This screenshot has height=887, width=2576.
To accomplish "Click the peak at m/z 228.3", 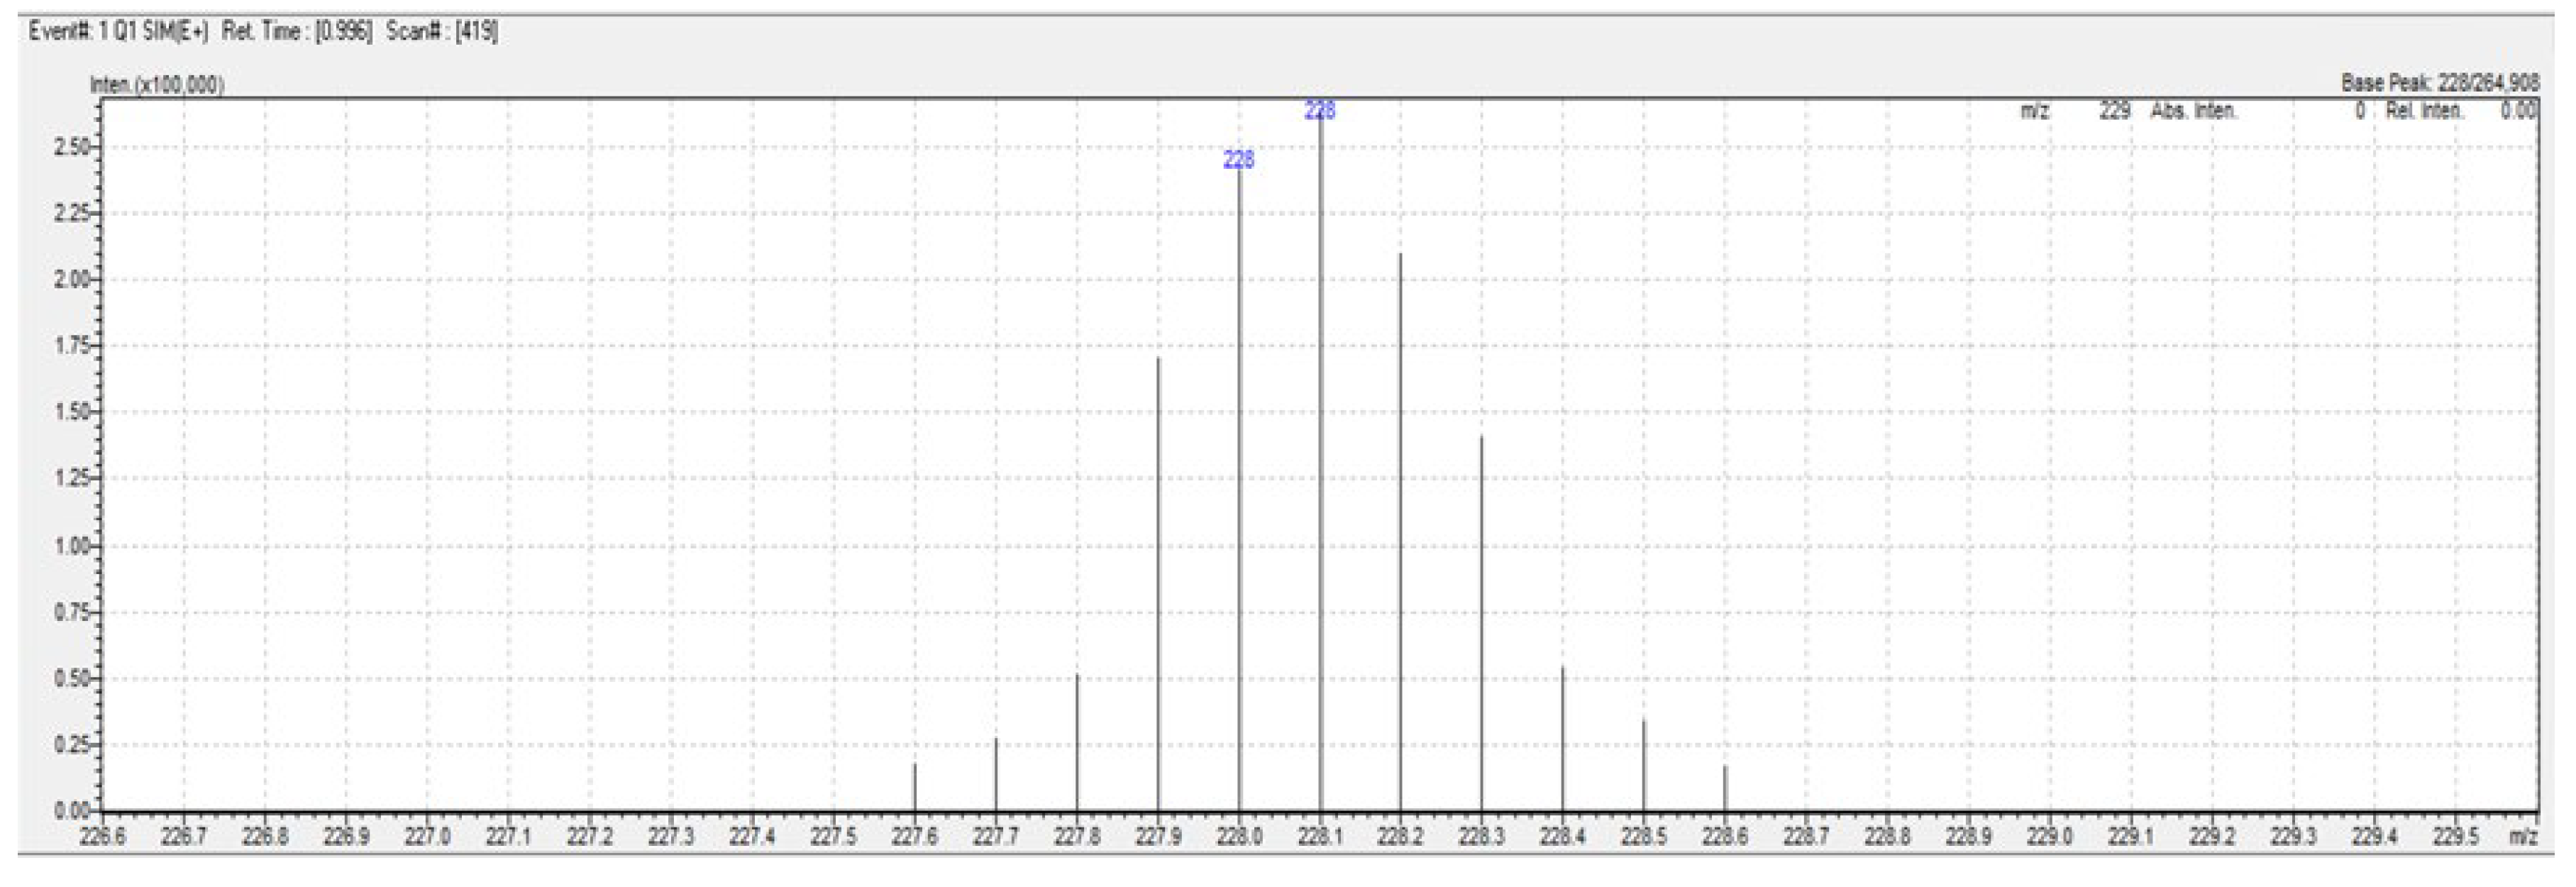I will (1481, 600).
